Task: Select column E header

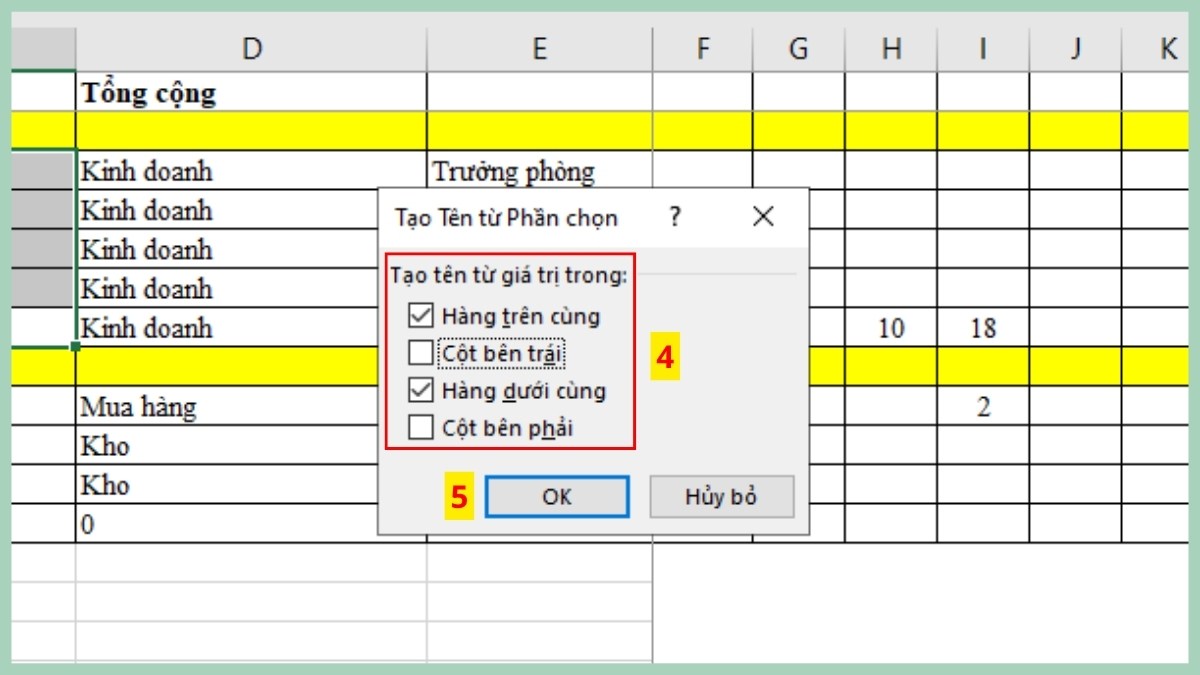Action: click(540, 45)
